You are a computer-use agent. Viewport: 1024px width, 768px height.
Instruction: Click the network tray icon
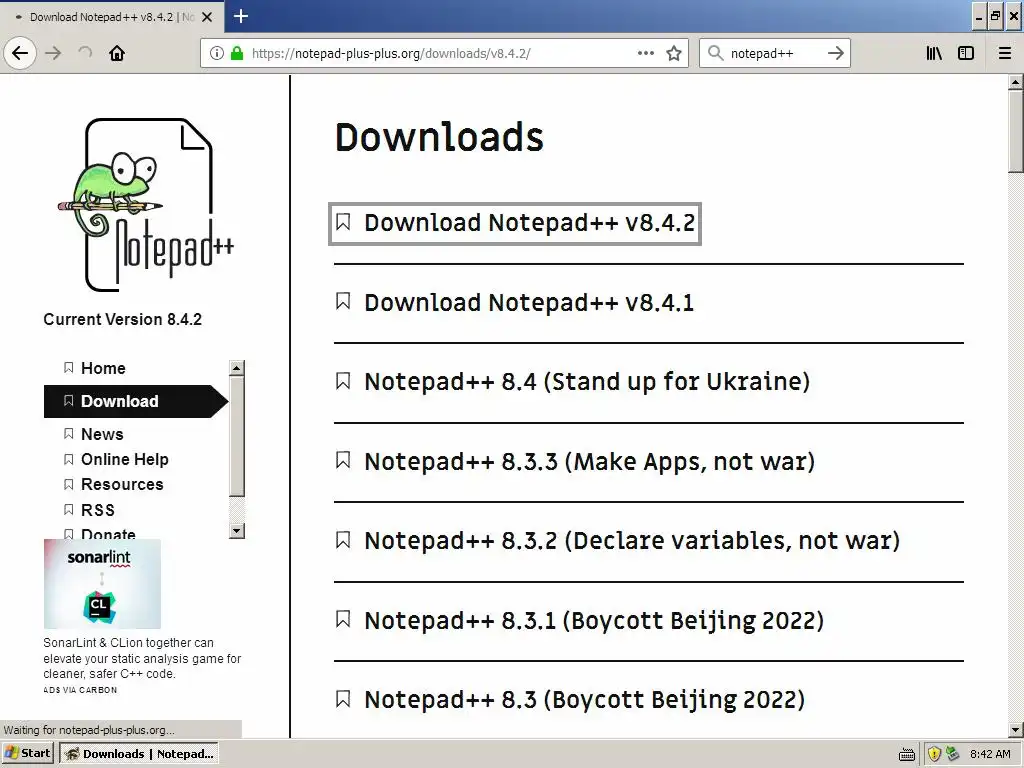952,754
